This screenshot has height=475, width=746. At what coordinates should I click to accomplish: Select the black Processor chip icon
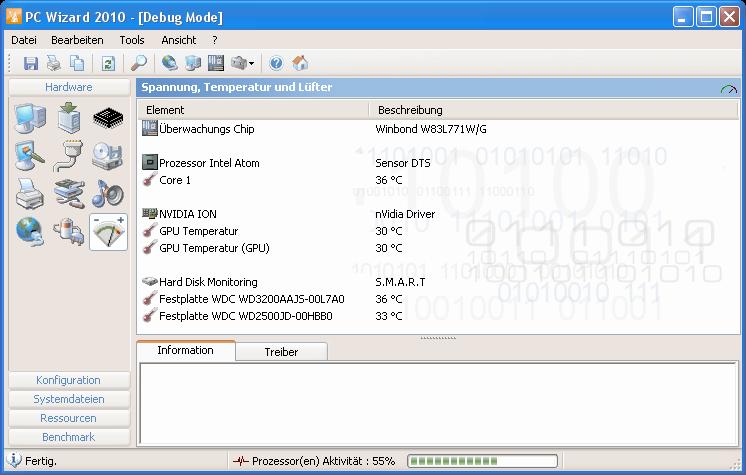pyautogui.click(x=108, y=119)
